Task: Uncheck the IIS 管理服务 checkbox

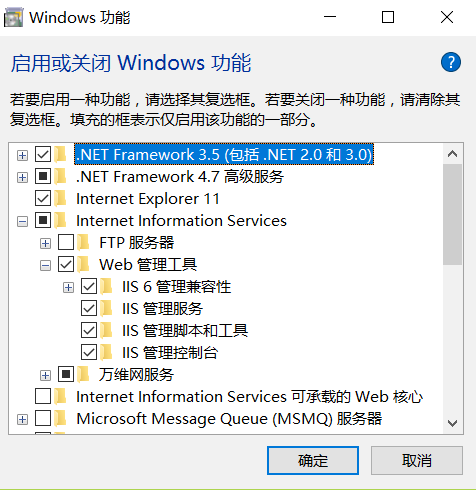Action: coord(89,308)
